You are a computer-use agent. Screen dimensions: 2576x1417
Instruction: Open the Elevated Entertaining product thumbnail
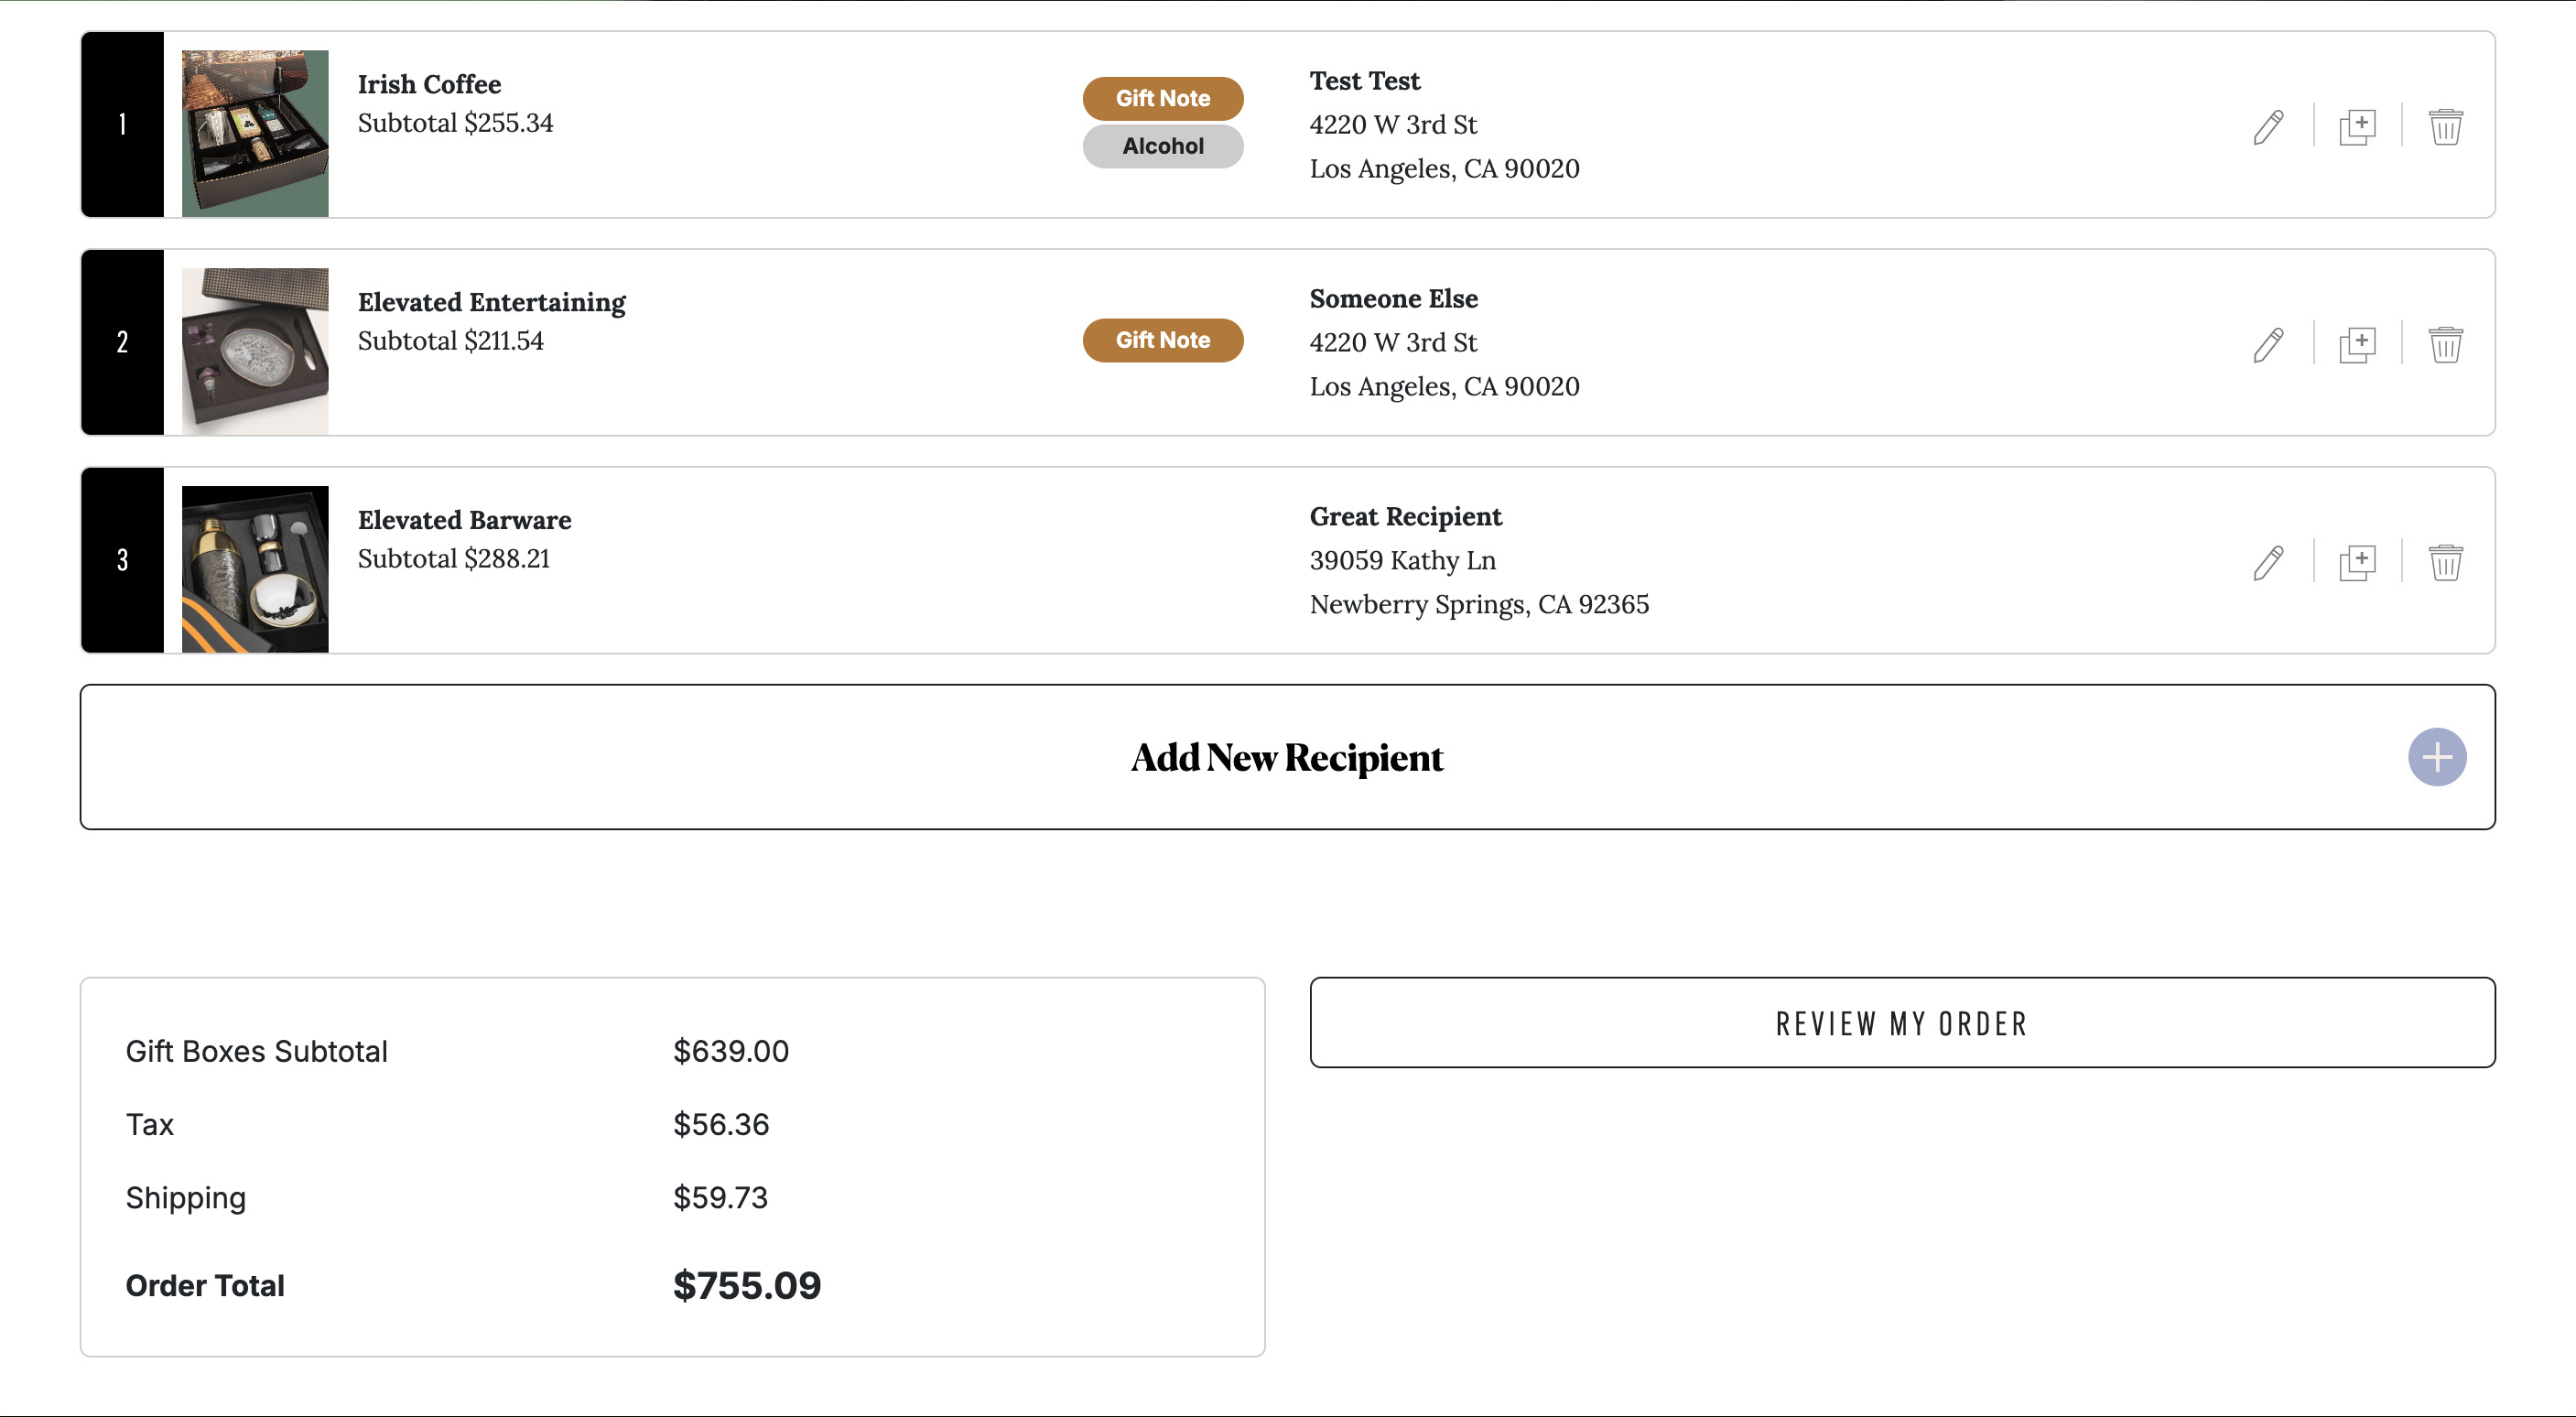coord(255,351)
